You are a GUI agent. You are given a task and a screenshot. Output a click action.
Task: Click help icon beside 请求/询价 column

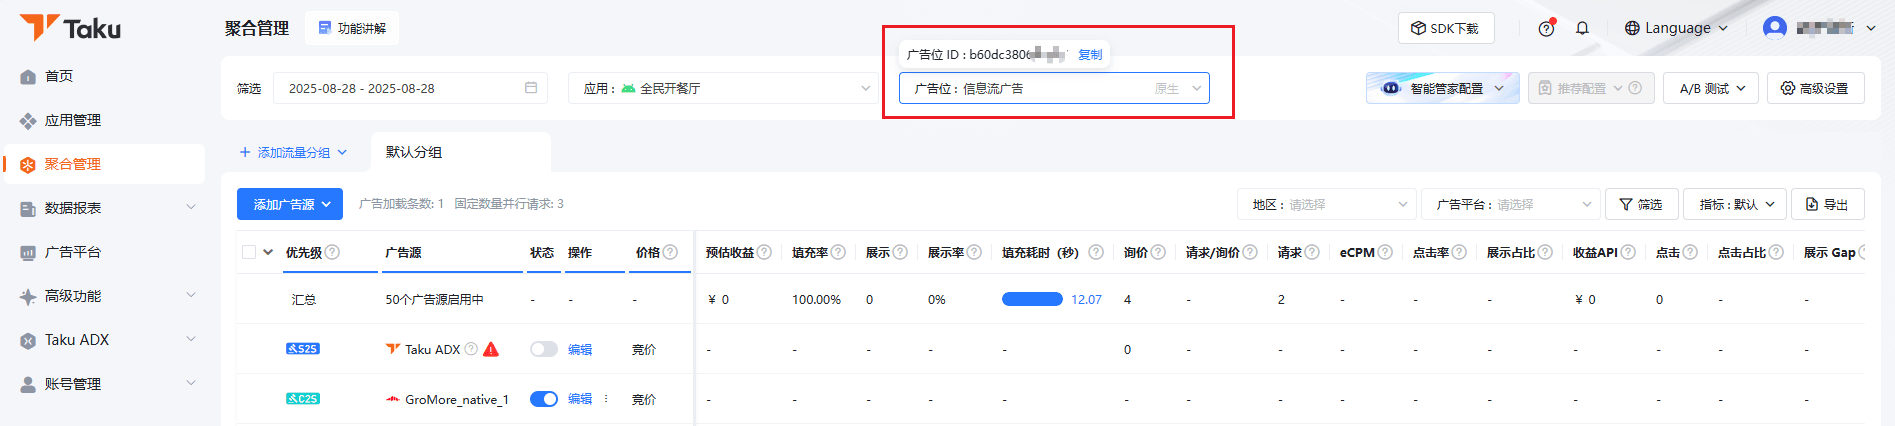(1250, 252)
